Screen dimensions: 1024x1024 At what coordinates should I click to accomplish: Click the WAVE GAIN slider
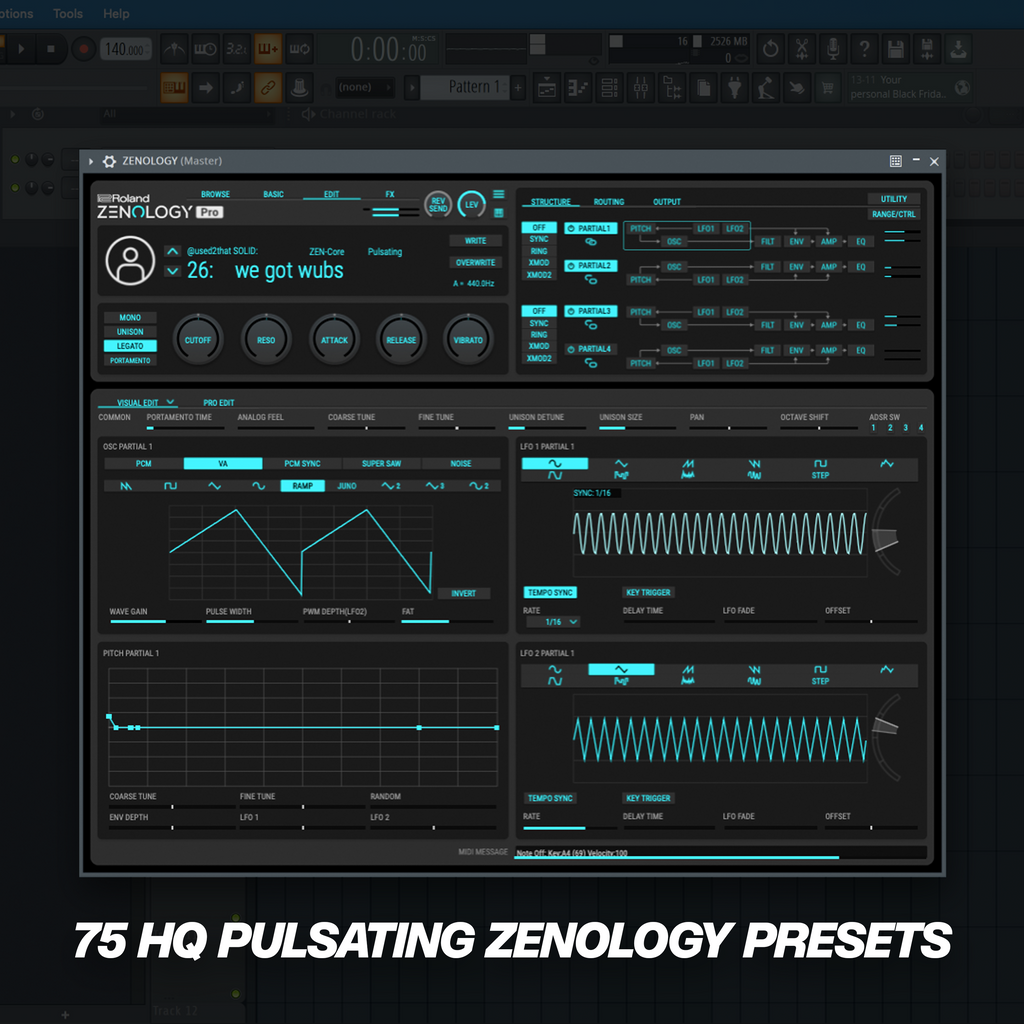coord(151,621)
